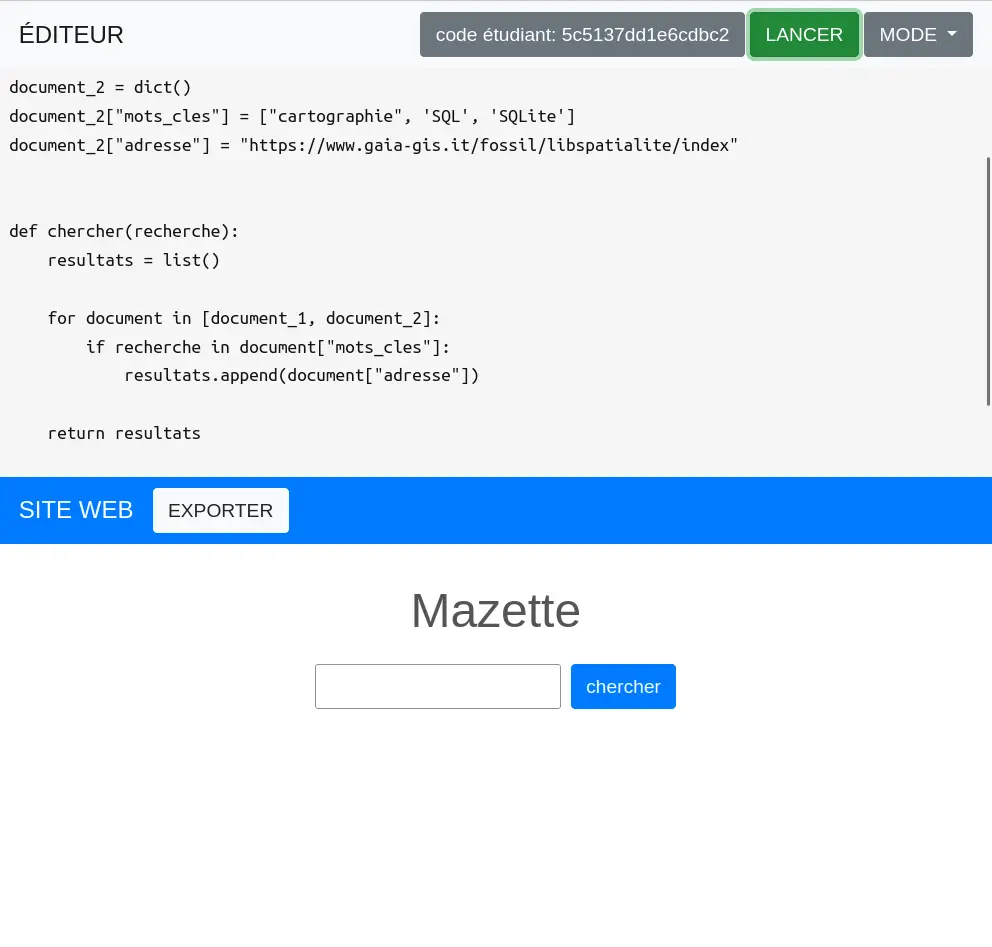This screenshot has width=992, height=947.
Task: Click the Mazette page heading
Action: click(495, 611)
